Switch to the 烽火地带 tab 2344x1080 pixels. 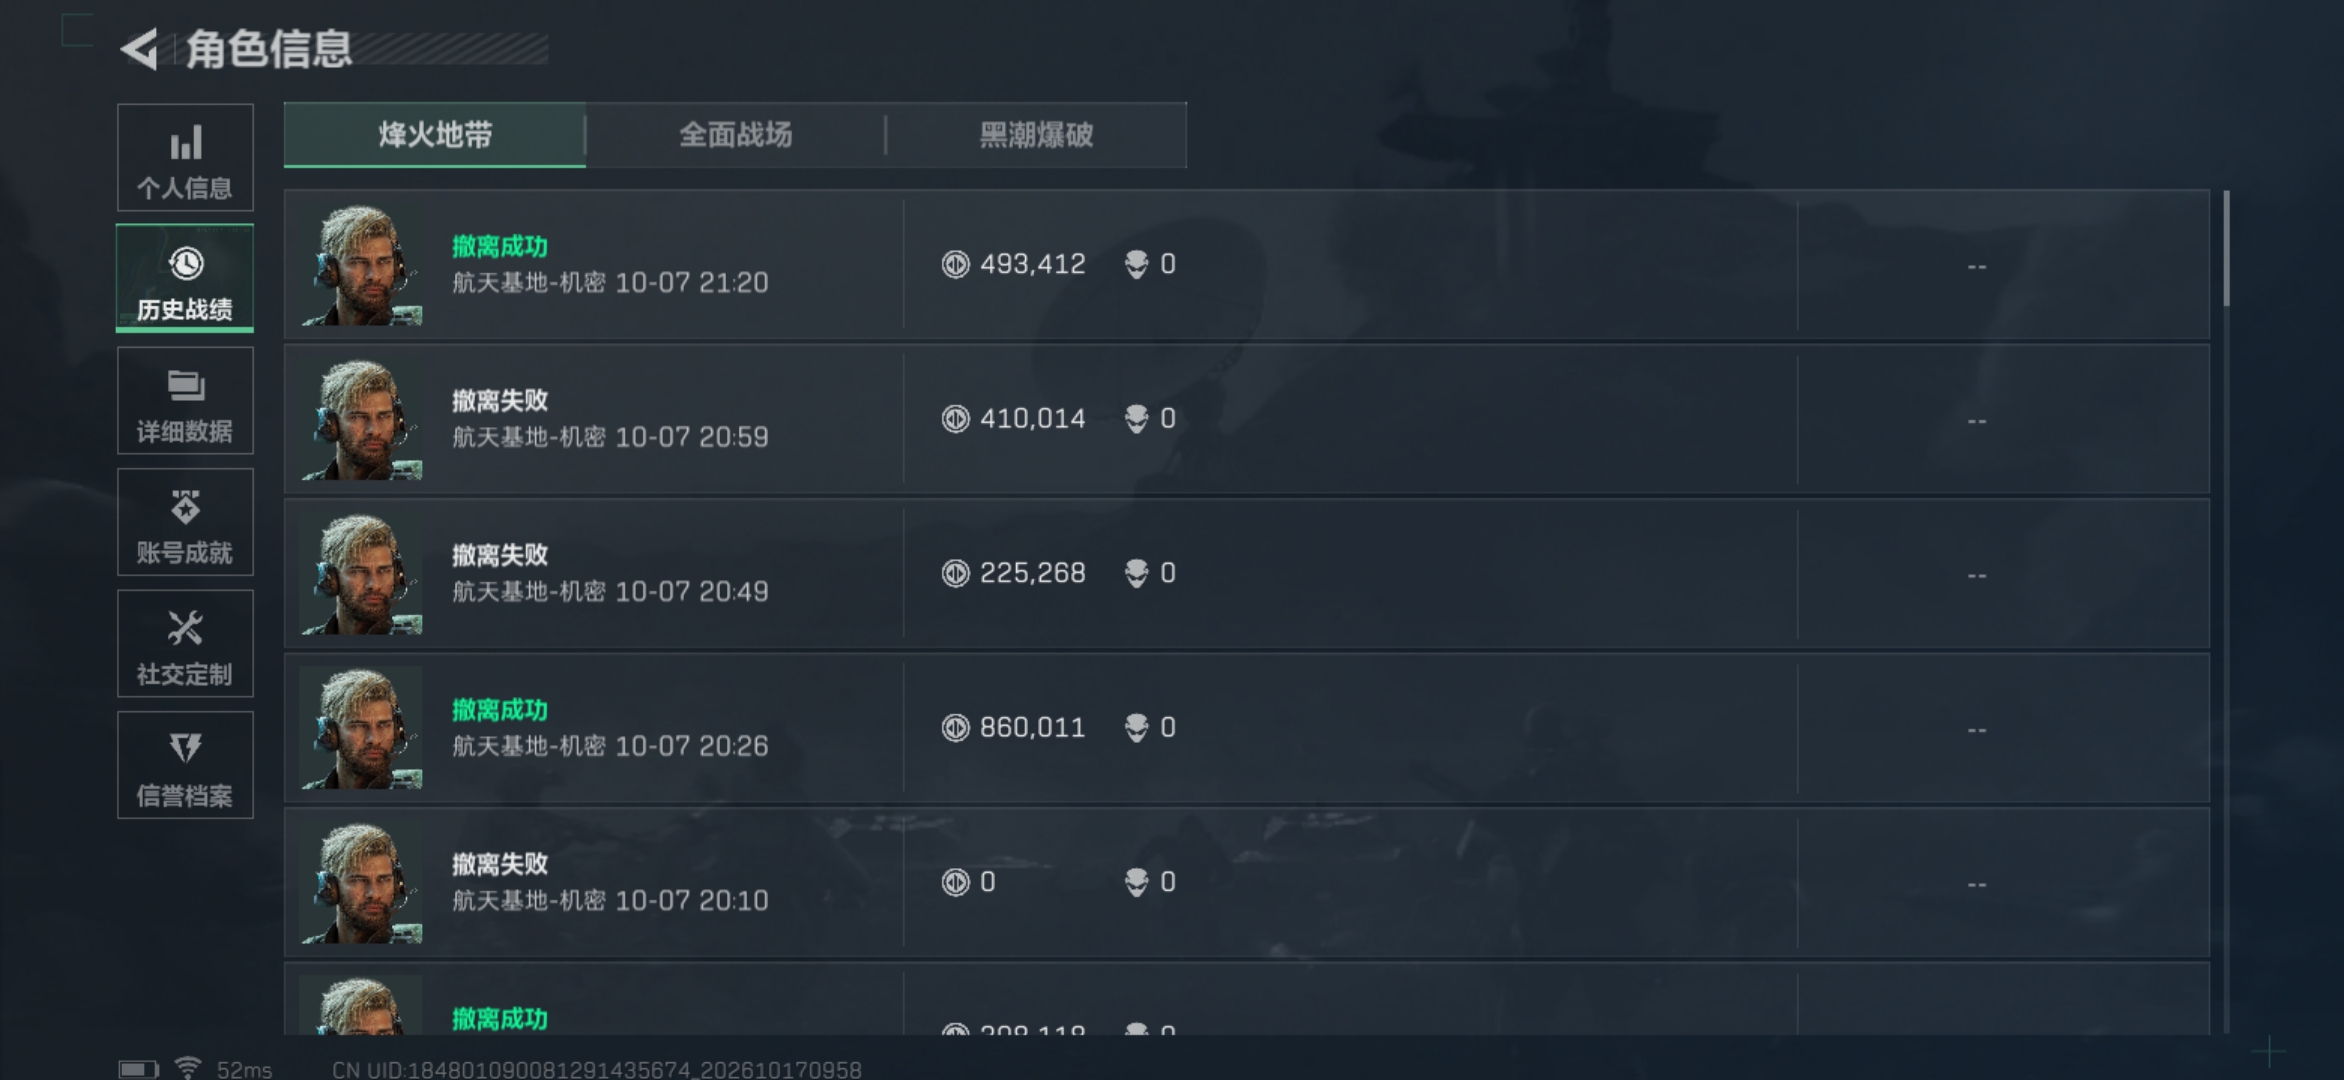[435, 135]
